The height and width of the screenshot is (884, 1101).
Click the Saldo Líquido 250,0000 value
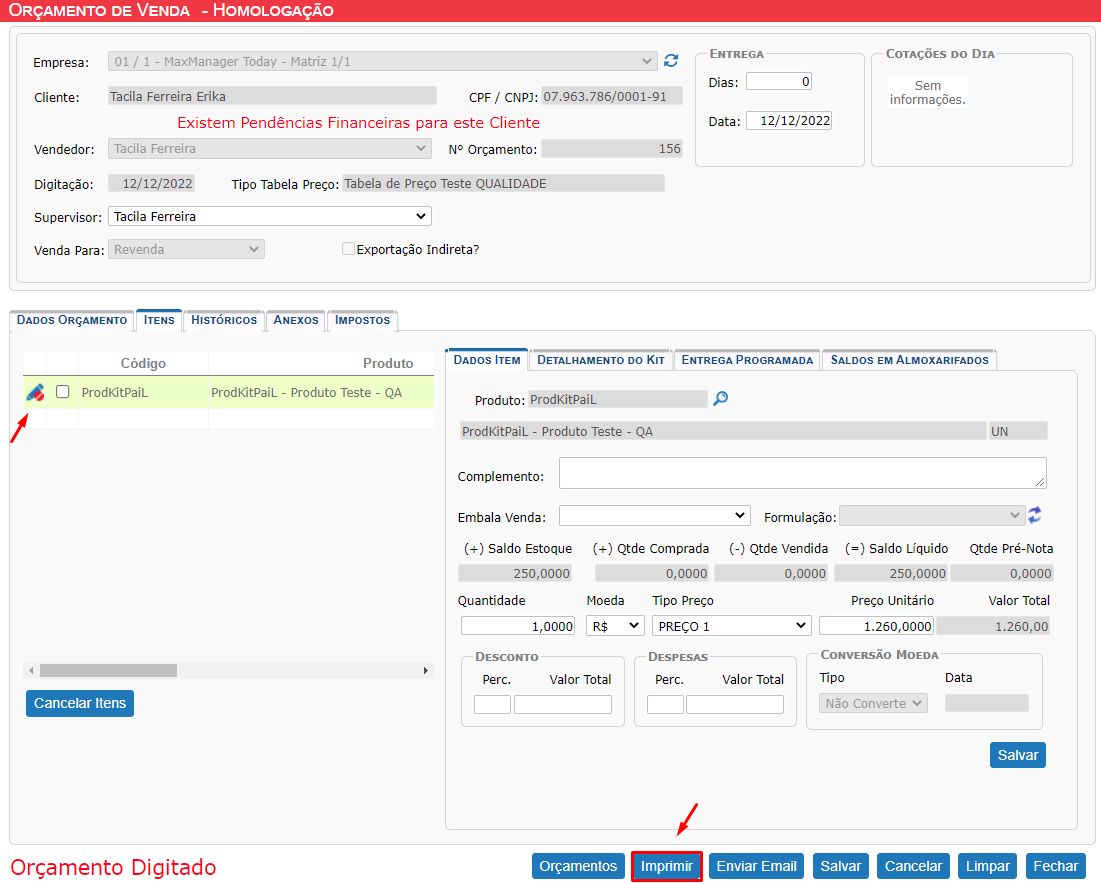[x=891, y=574]
